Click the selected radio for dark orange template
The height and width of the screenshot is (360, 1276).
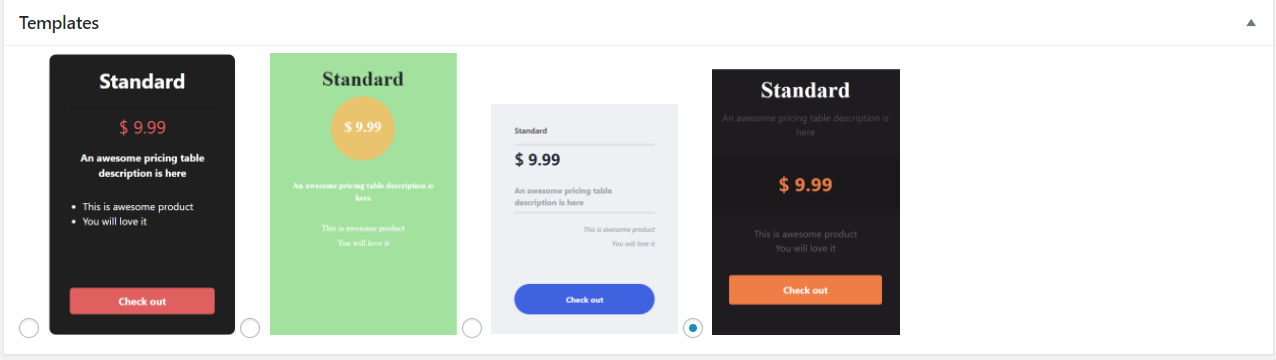(x=693, y=327)
